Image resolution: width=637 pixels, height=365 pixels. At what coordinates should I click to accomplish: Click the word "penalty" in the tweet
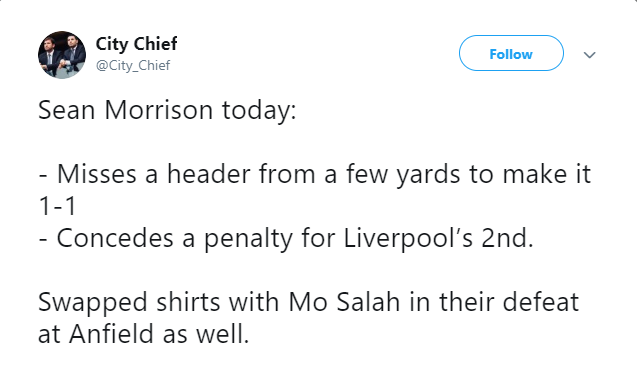(x=248, y=239)
